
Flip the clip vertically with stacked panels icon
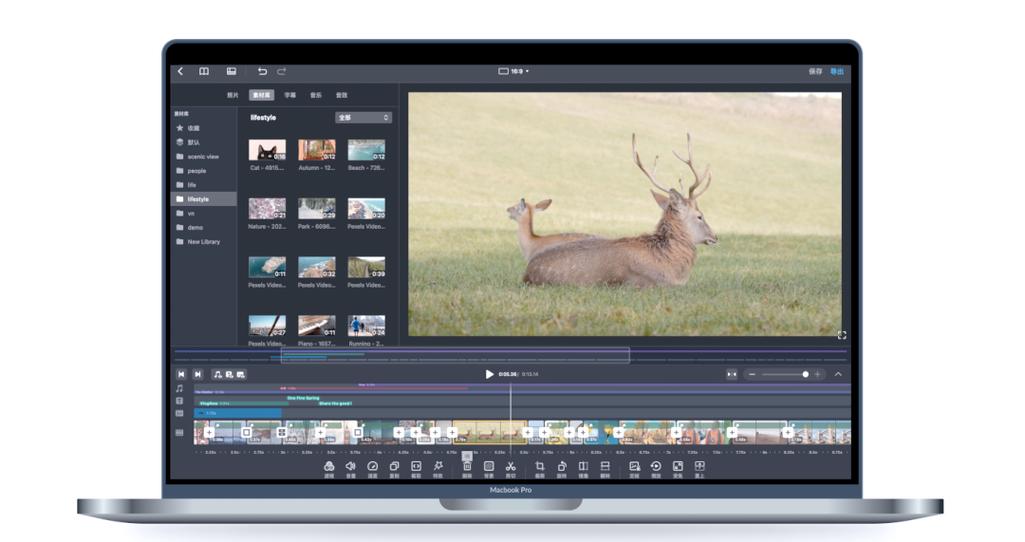coord(605,466)
